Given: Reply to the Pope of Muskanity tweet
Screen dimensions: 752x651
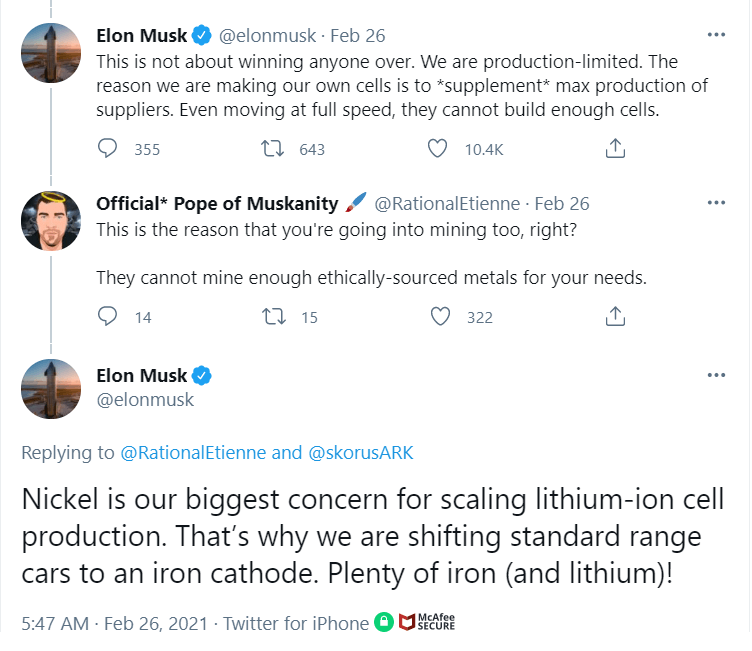Looking at the screenshot, I should (x=107, y=316).
